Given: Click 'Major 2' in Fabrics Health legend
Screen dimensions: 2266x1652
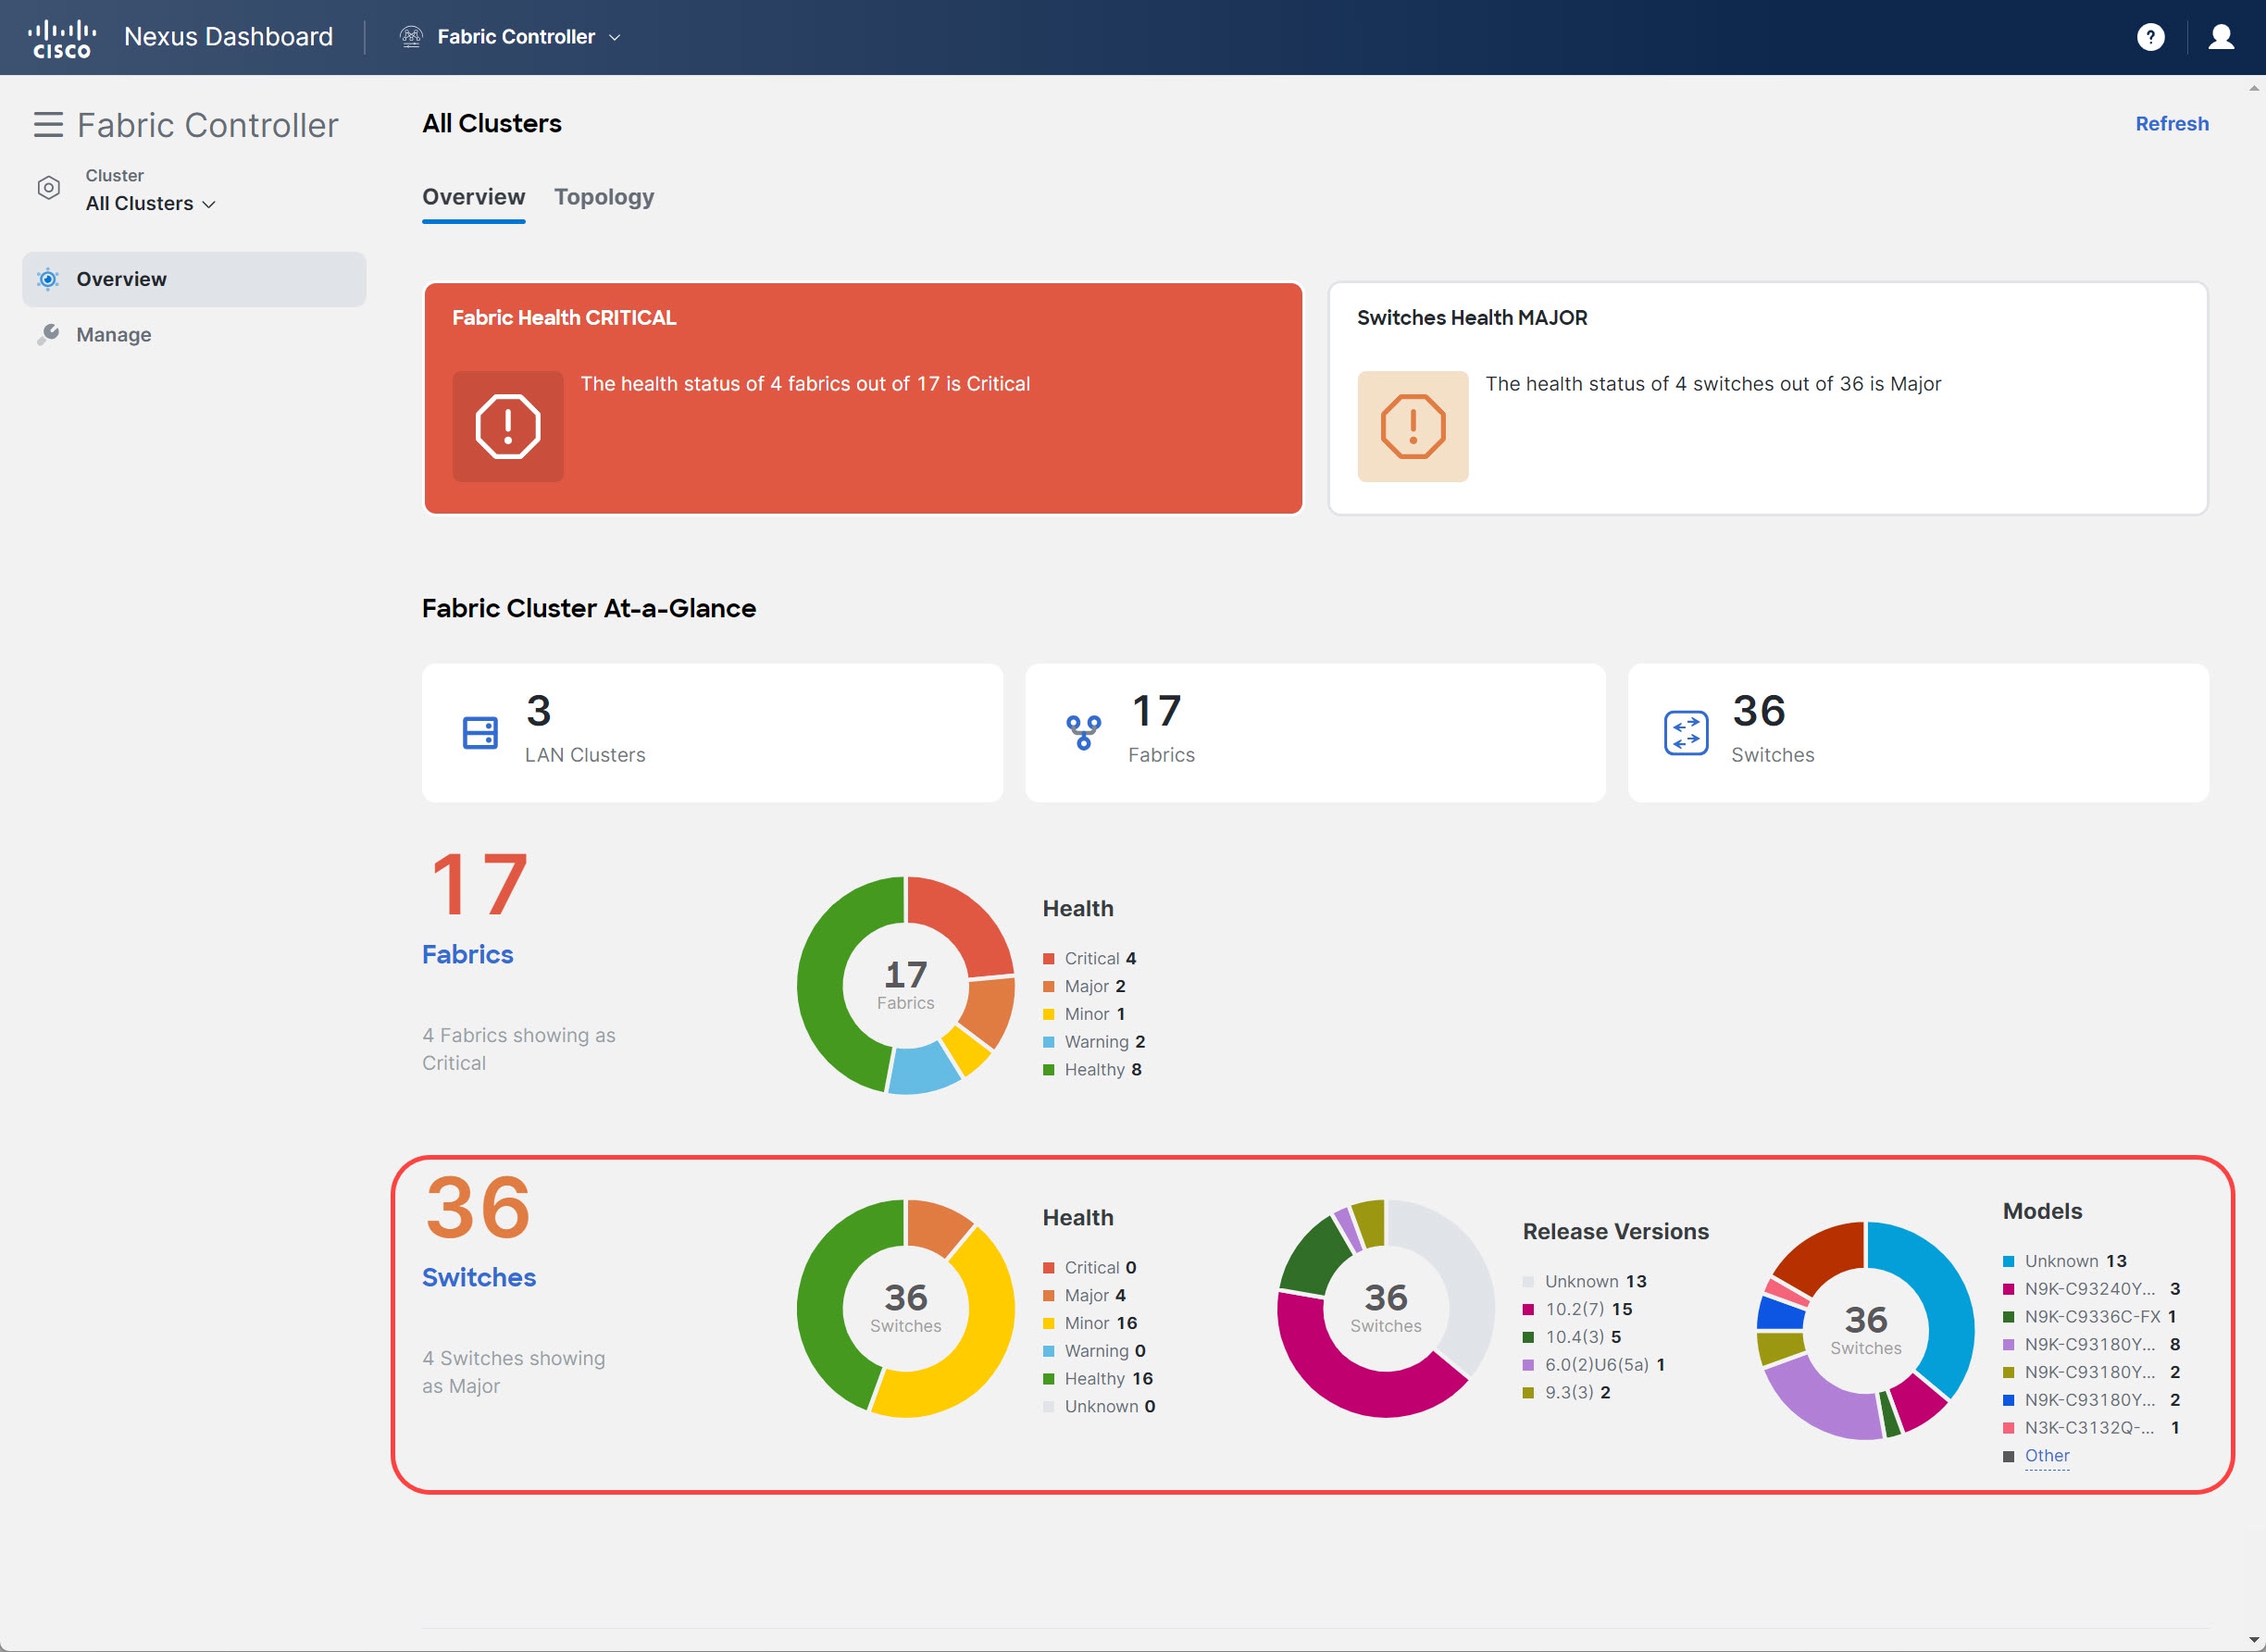Looking at the screenshot, I should [1085, 986].
